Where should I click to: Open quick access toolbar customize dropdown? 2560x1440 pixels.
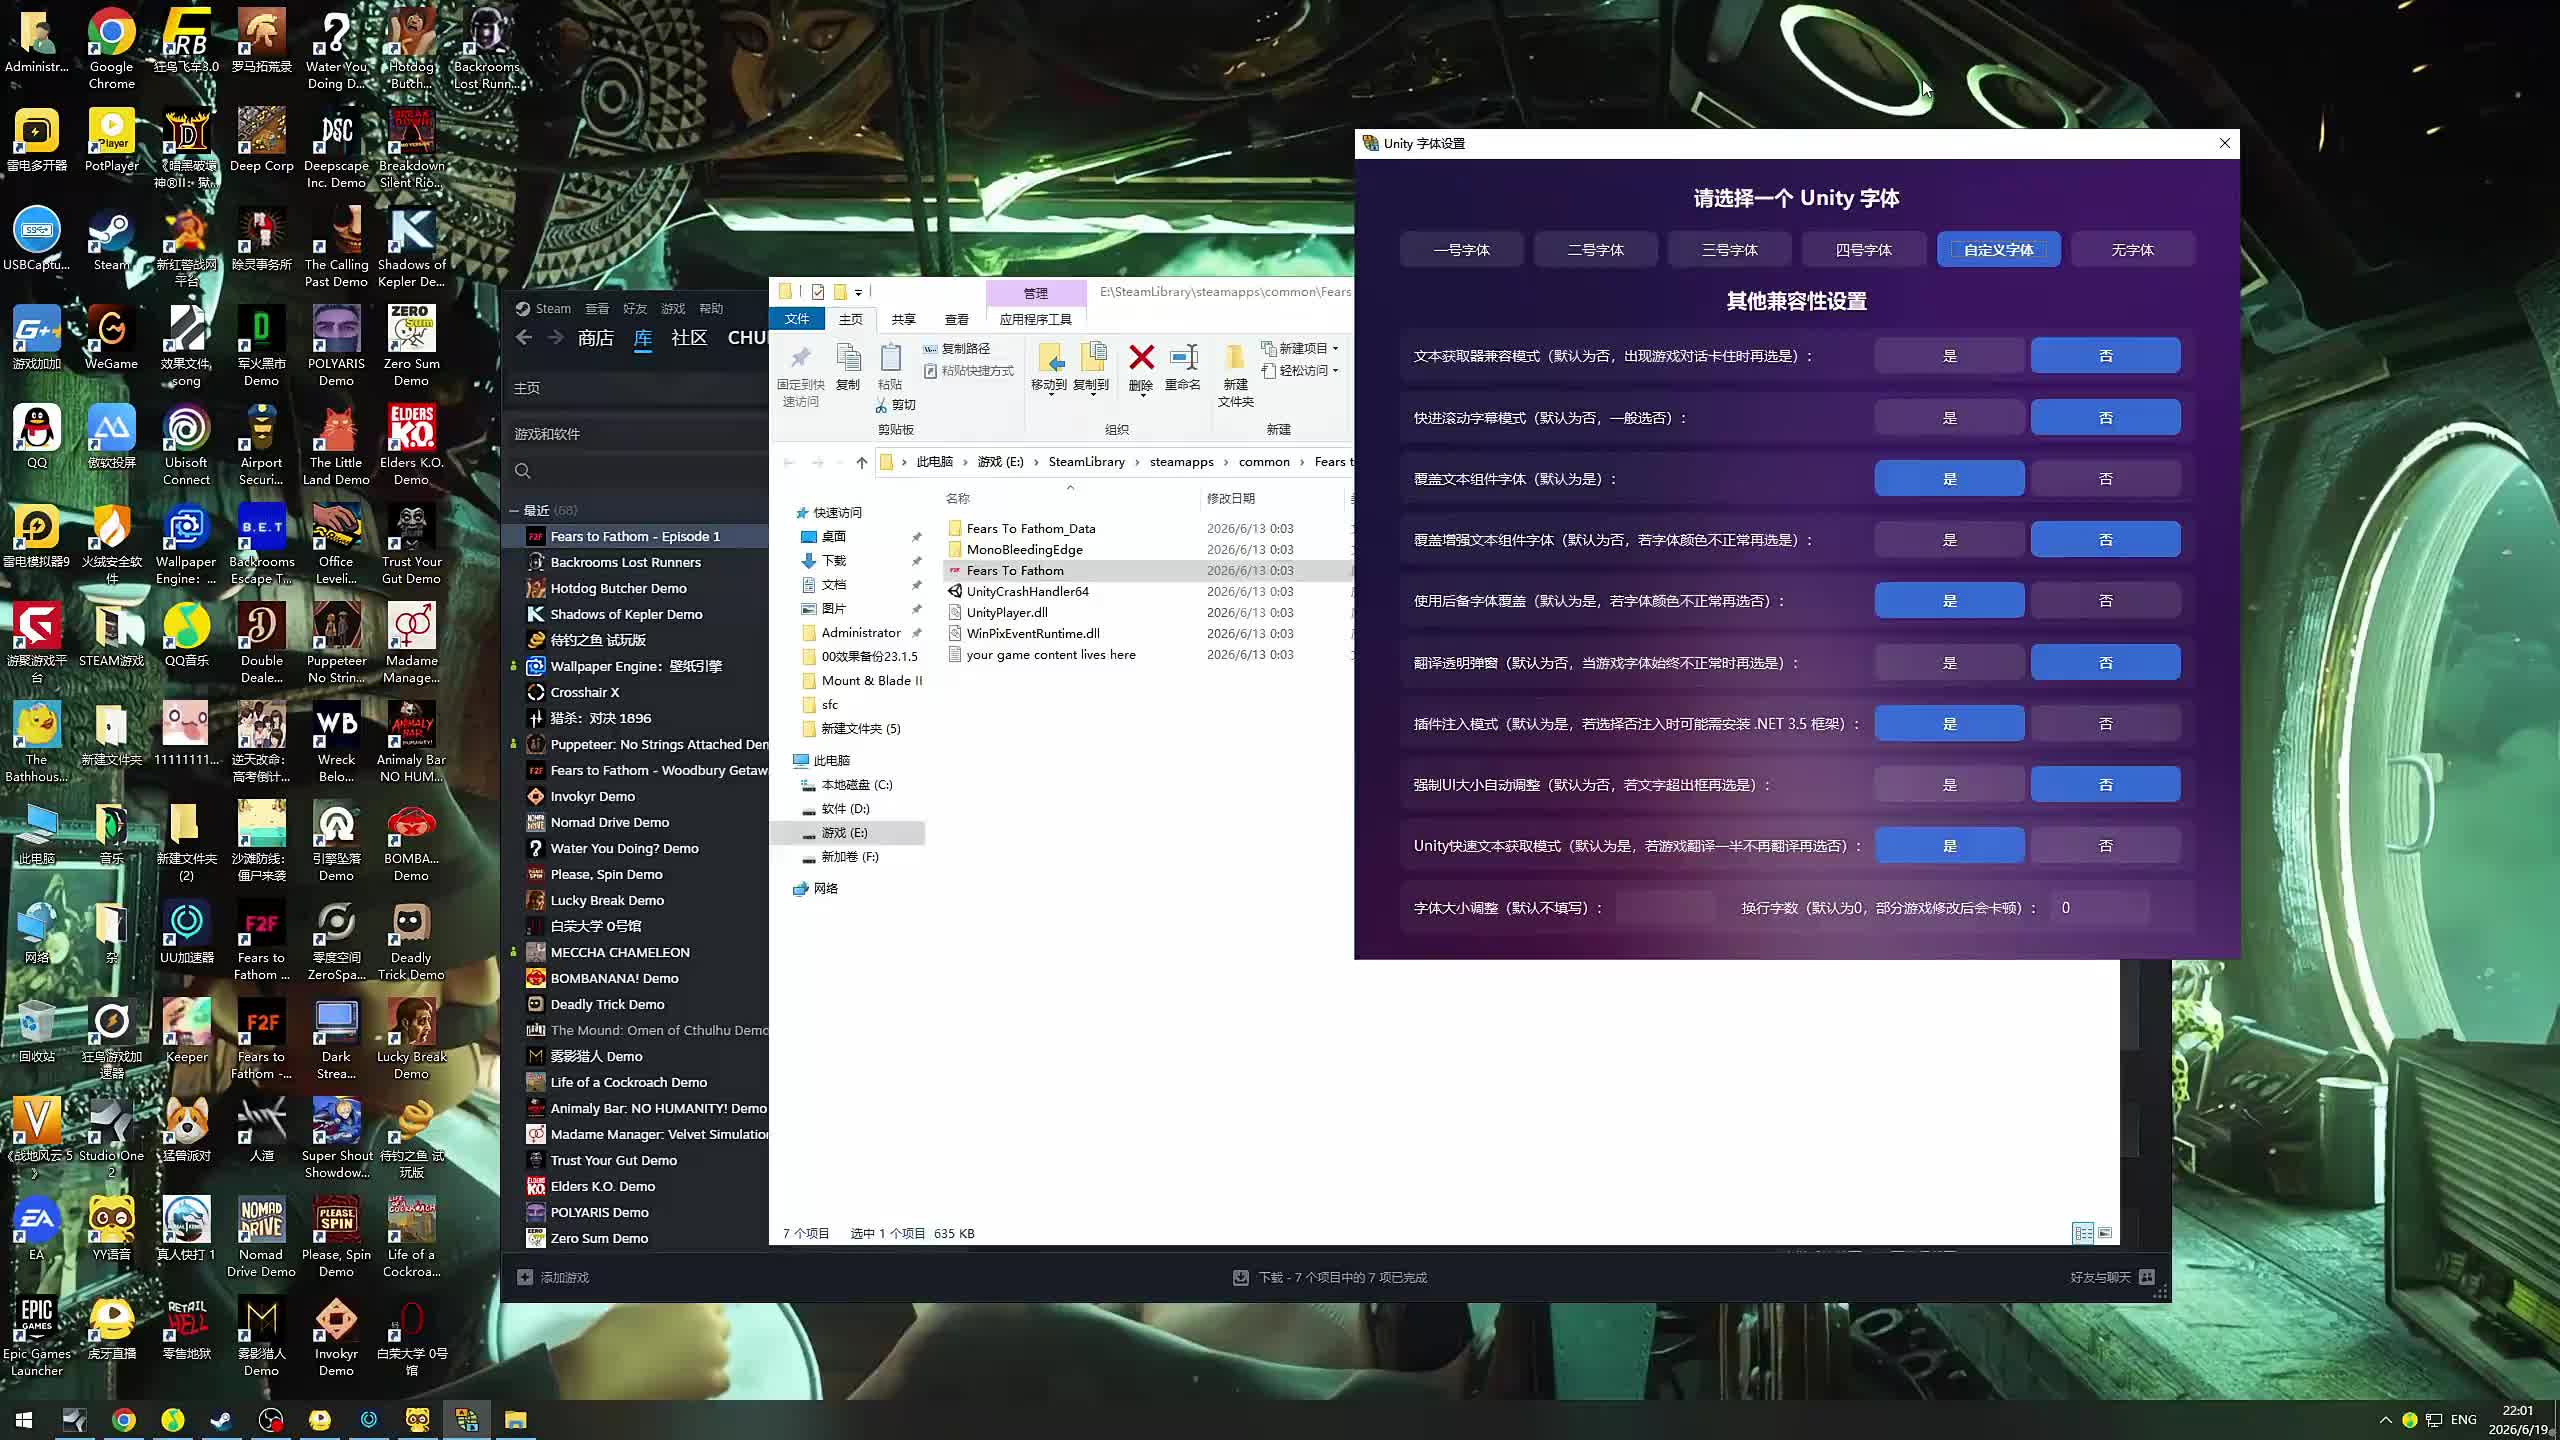click(x=858, y=292)
